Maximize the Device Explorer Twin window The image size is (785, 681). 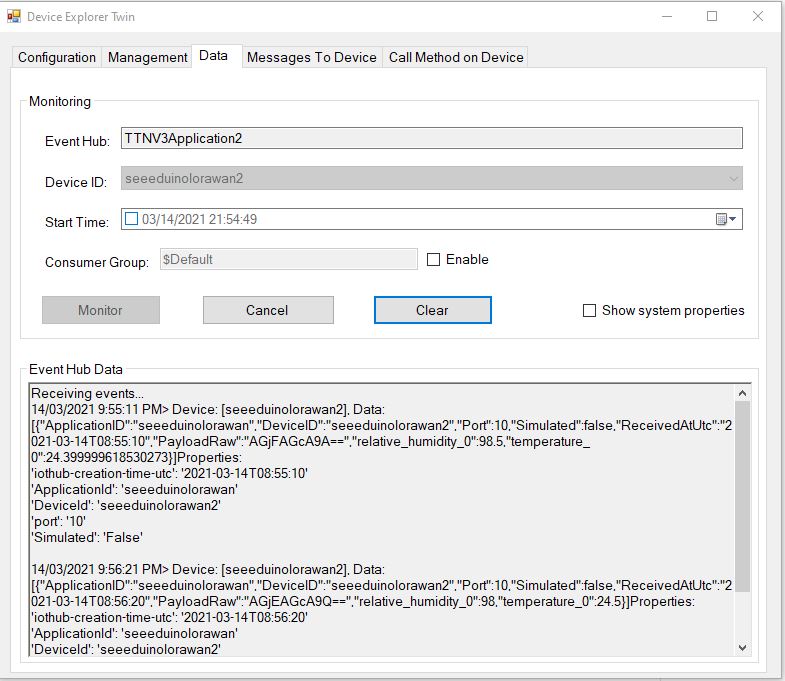[x=712, y=17]
